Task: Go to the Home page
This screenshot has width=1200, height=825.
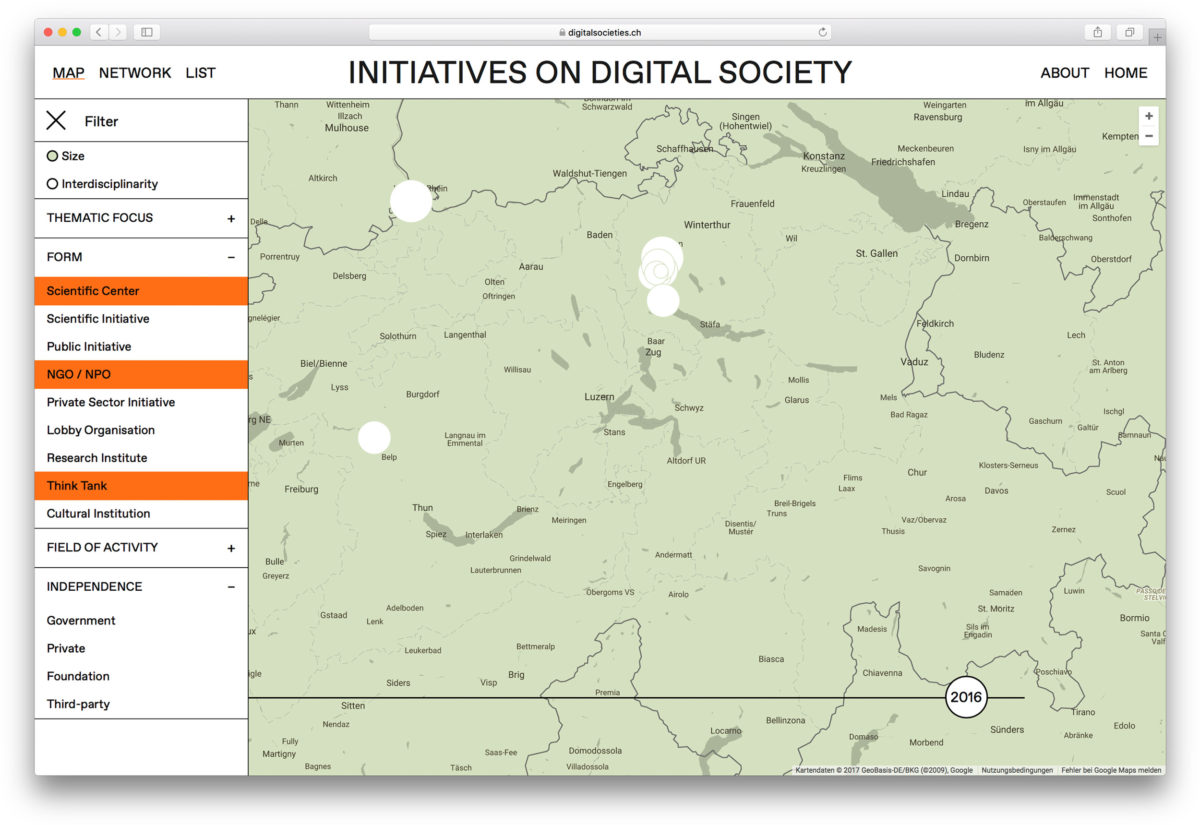Action: click(1125, 73)
